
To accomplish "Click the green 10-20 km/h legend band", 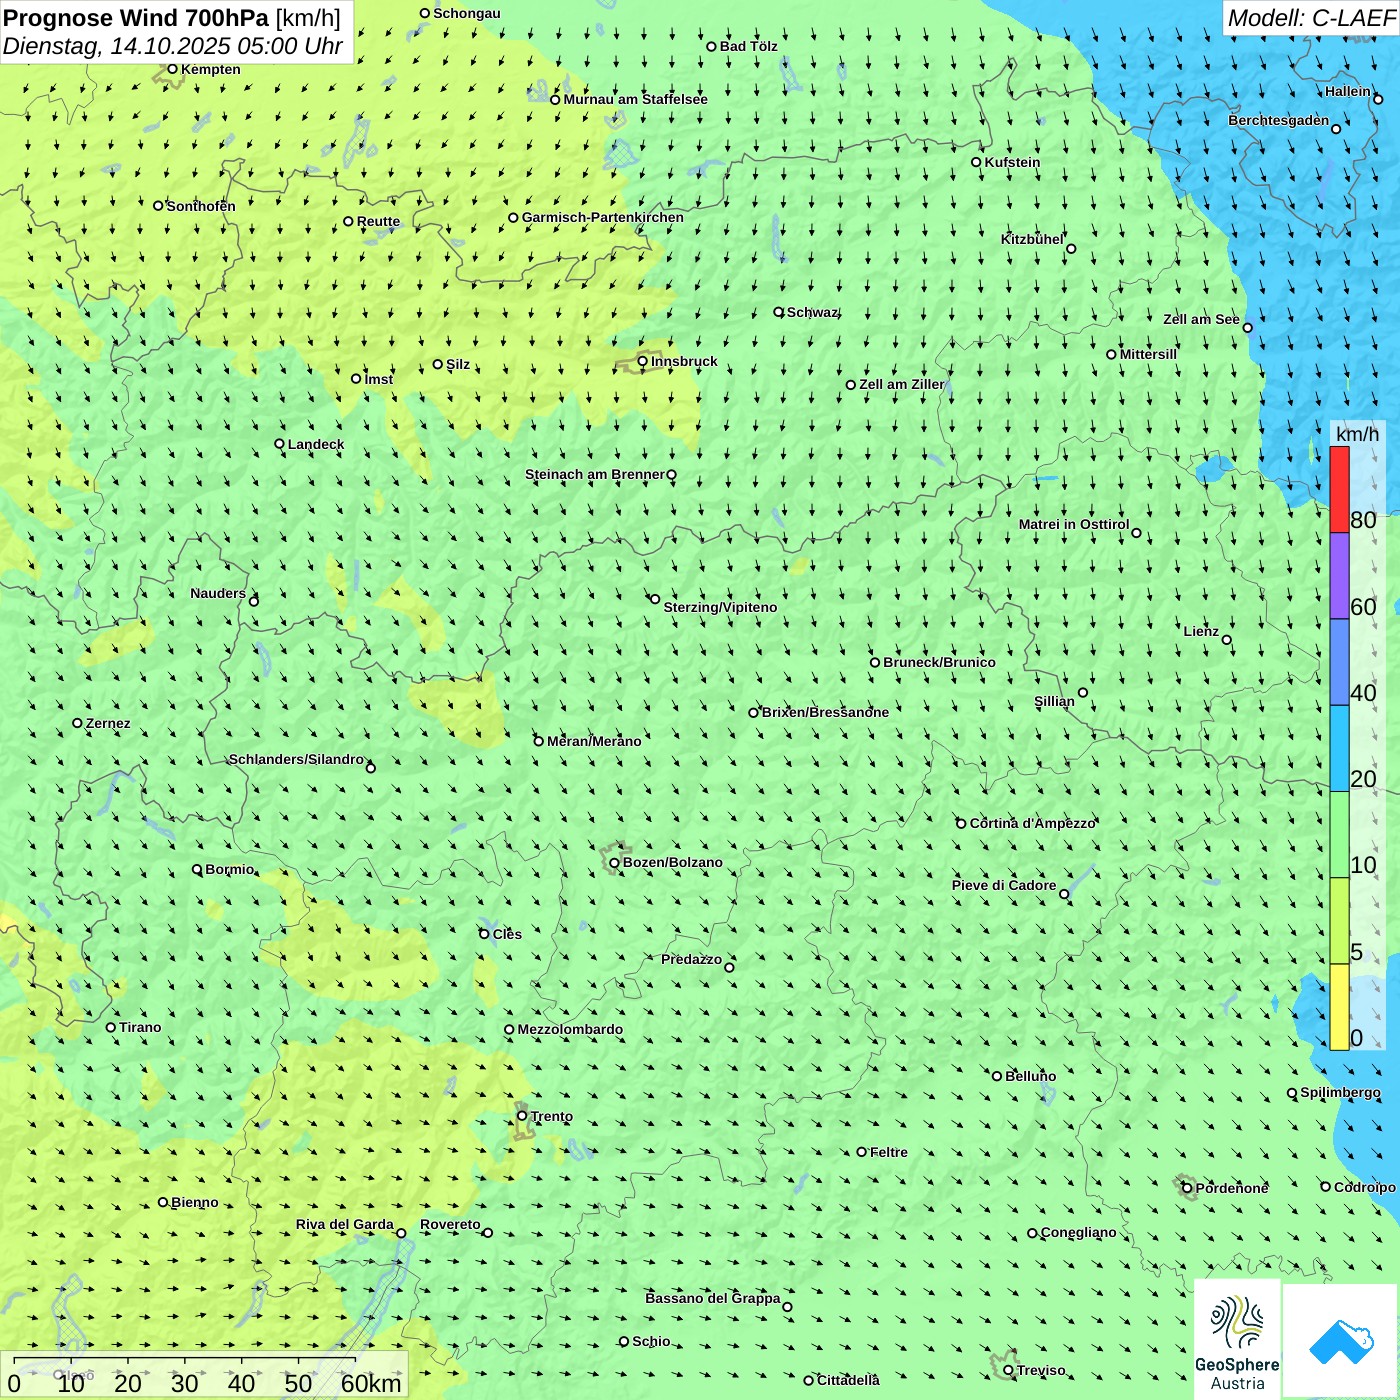I will point(1339,834).
